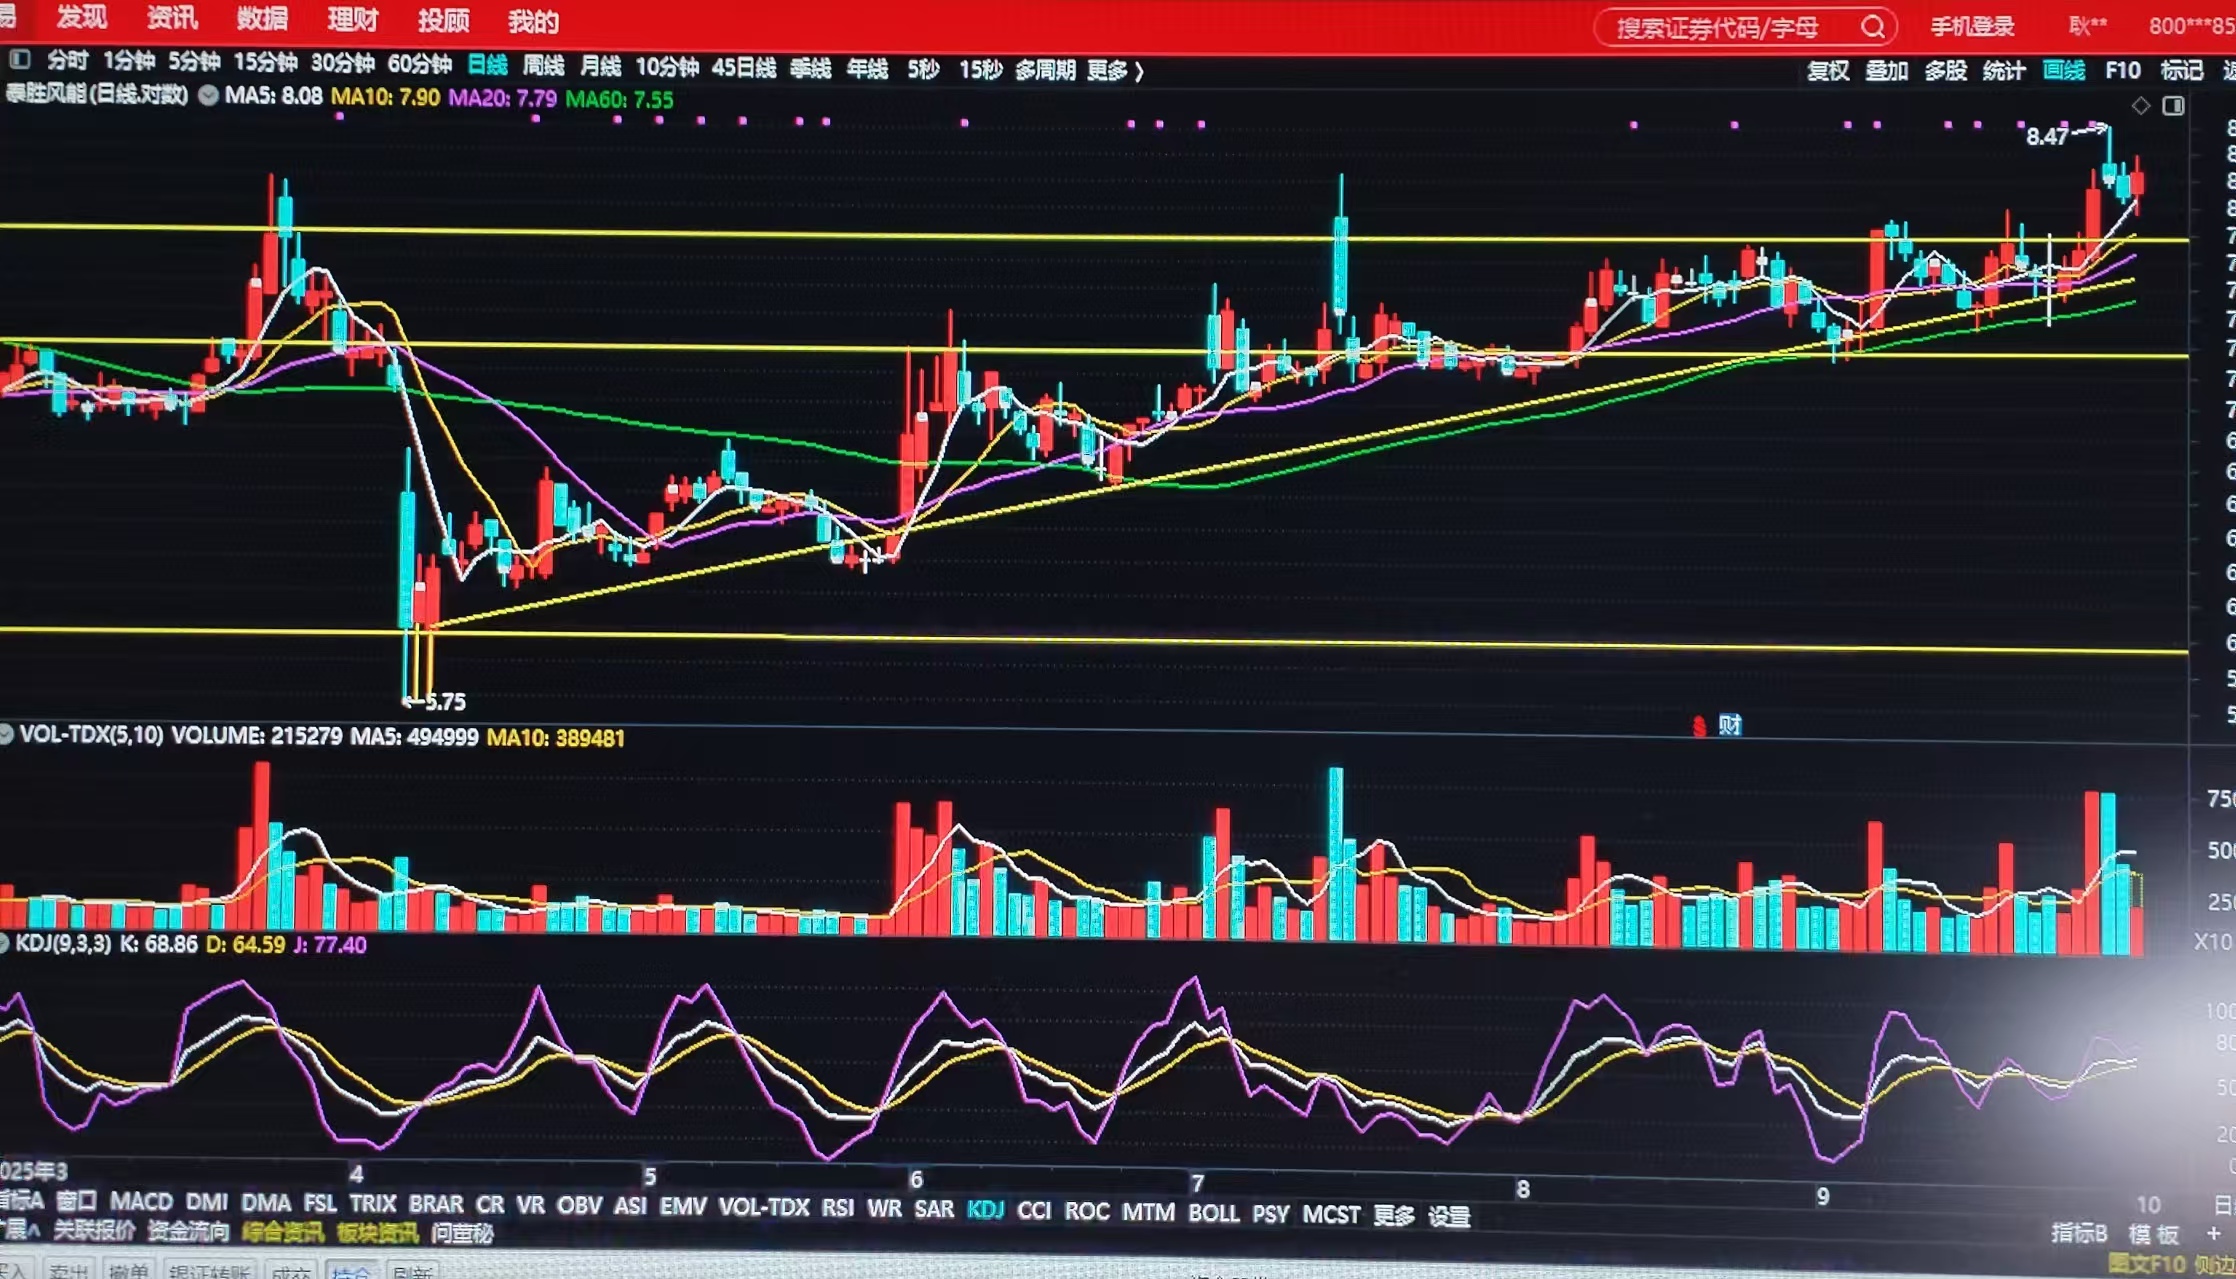Click the plus icon at bottom right

2213,1234
